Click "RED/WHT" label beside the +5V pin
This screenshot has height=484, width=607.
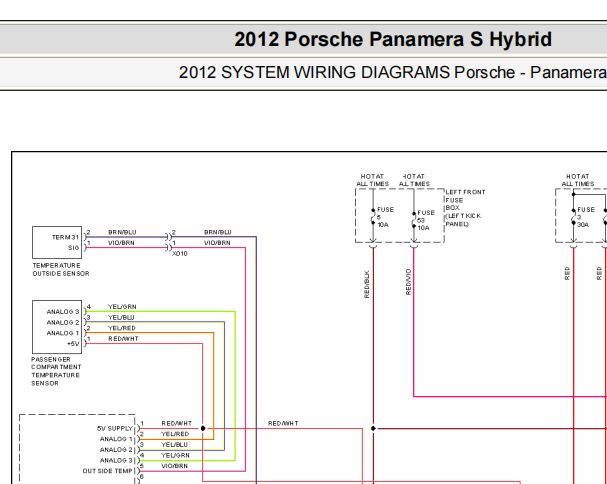(x=123, y=339)
